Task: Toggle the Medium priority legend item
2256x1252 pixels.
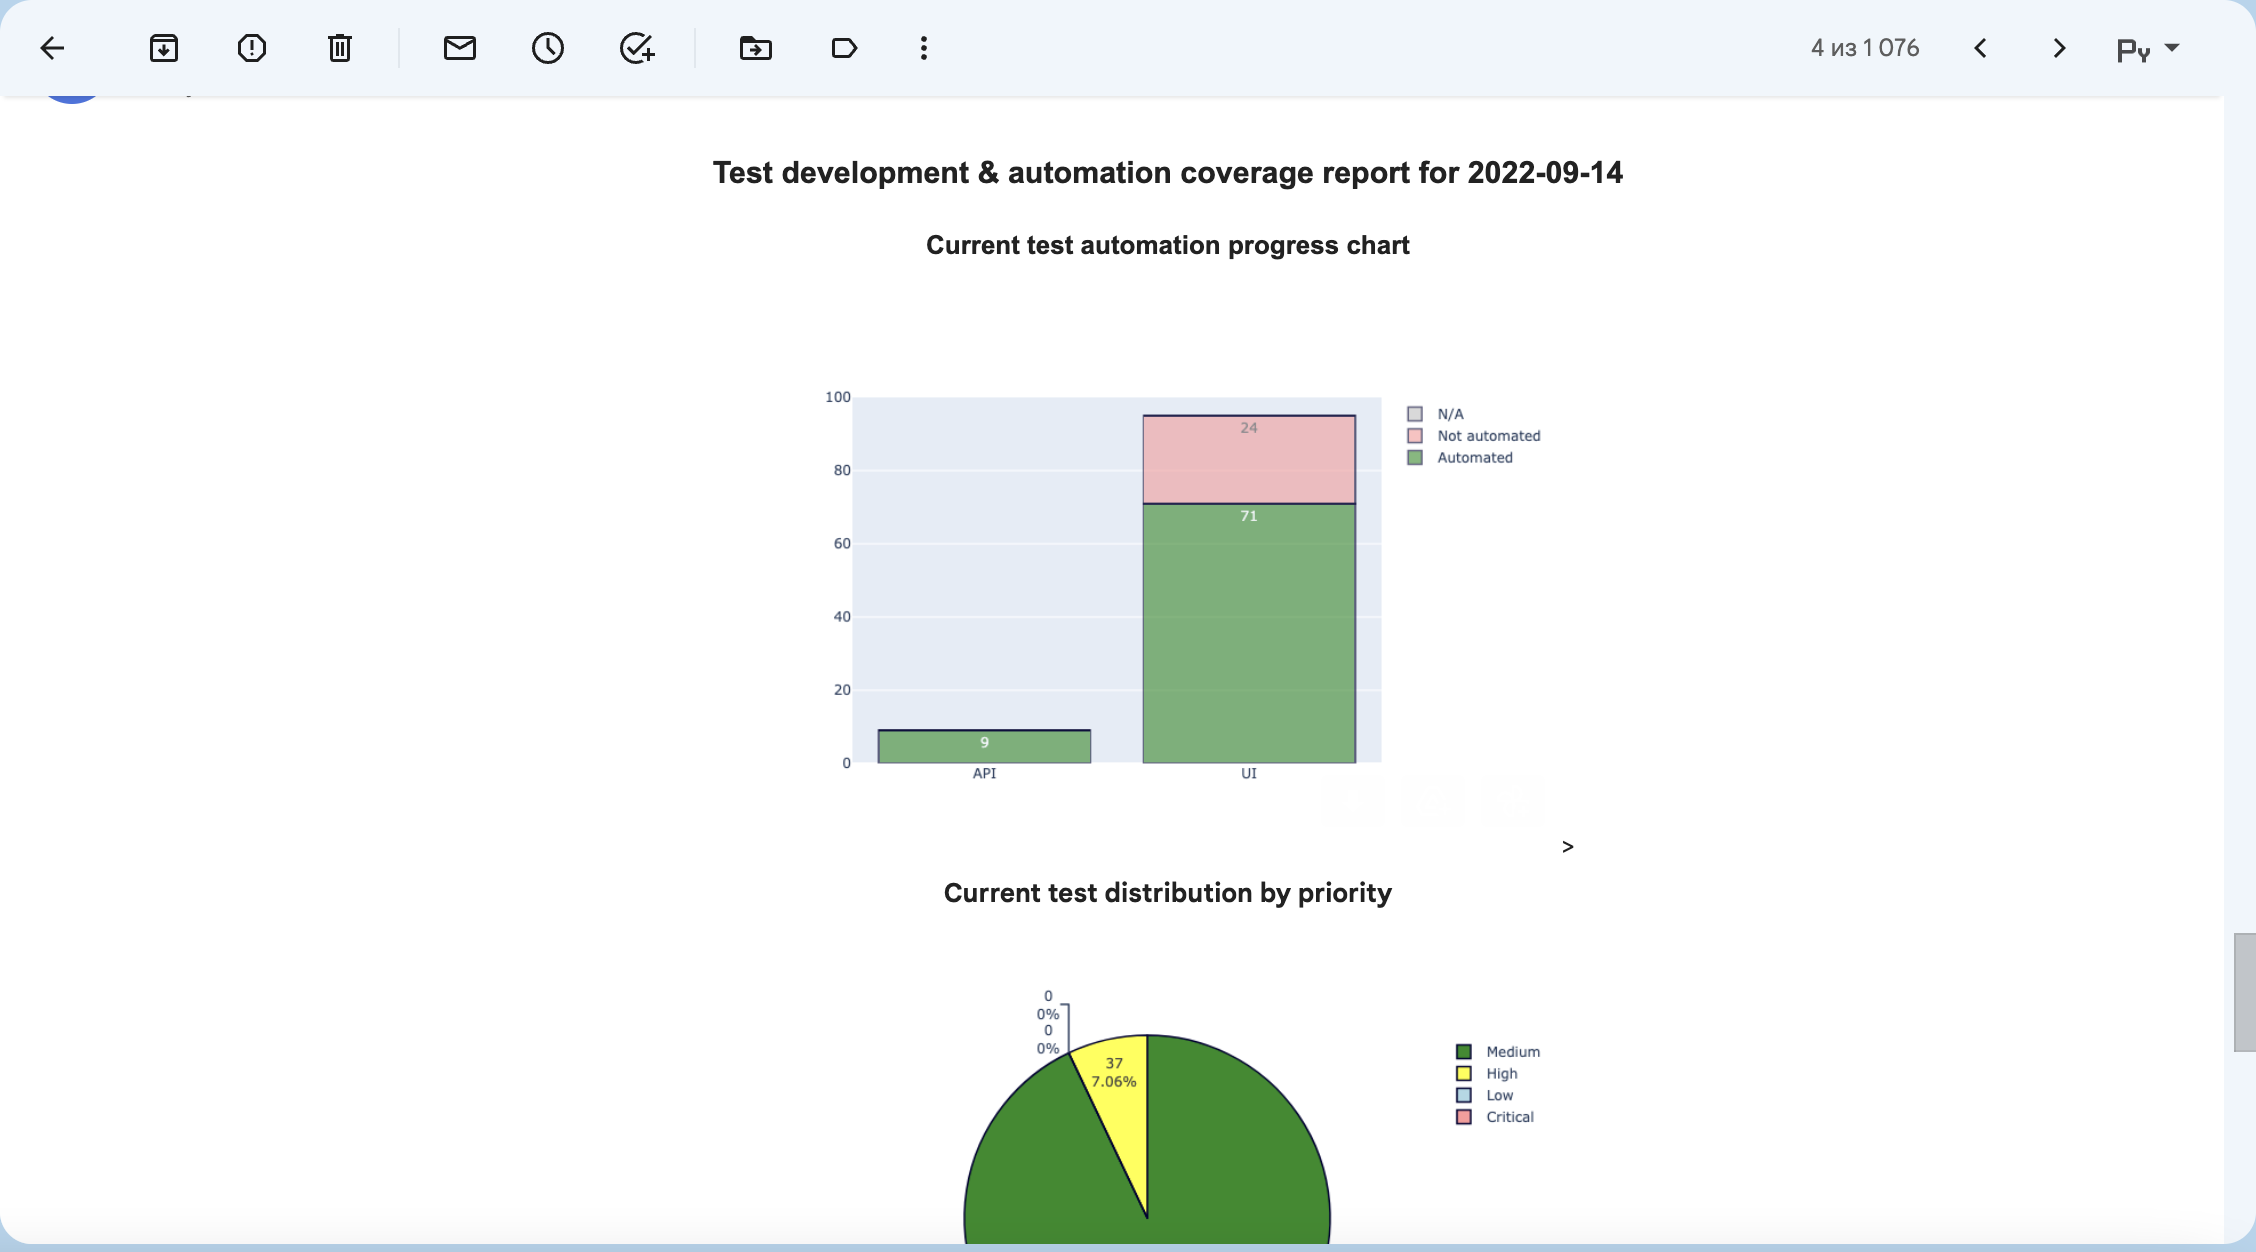Action: (1512, 1052)
